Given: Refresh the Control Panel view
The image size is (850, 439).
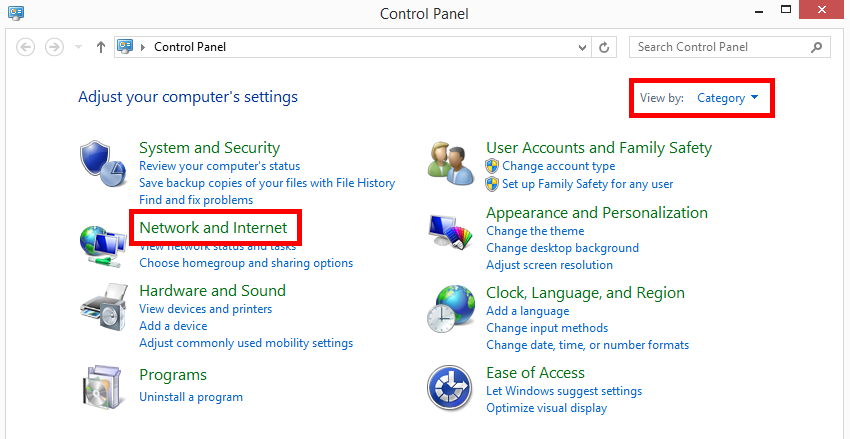Looking at the screenshot, I should point(604,47).
